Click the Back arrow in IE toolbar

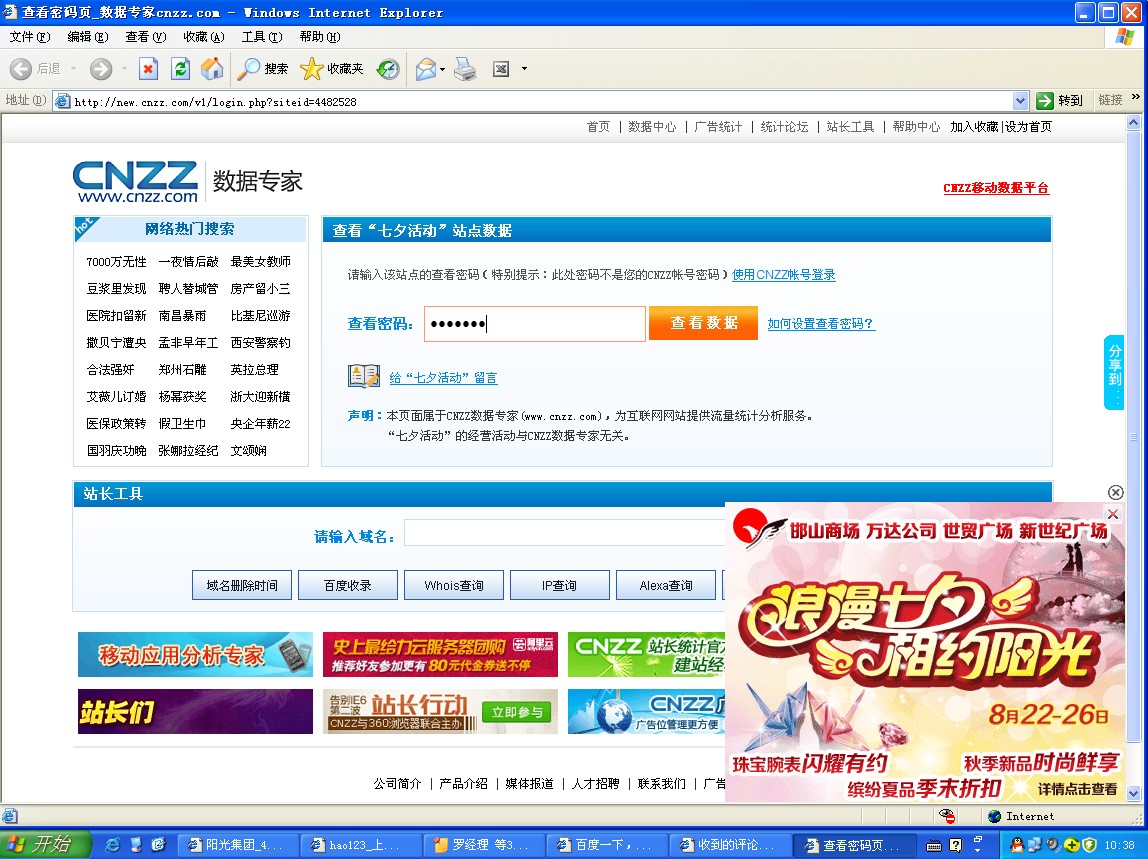pyautogui.click(x=20, y=69)
